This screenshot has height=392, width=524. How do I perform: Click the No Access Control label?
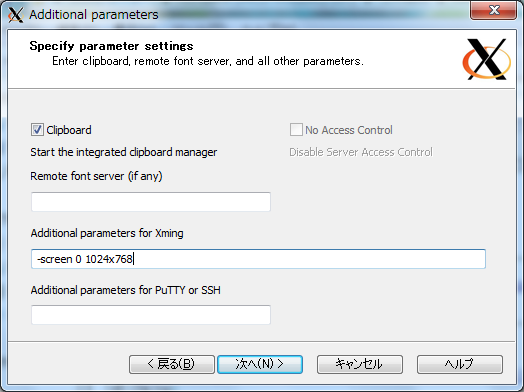click(x=349, y=130)
